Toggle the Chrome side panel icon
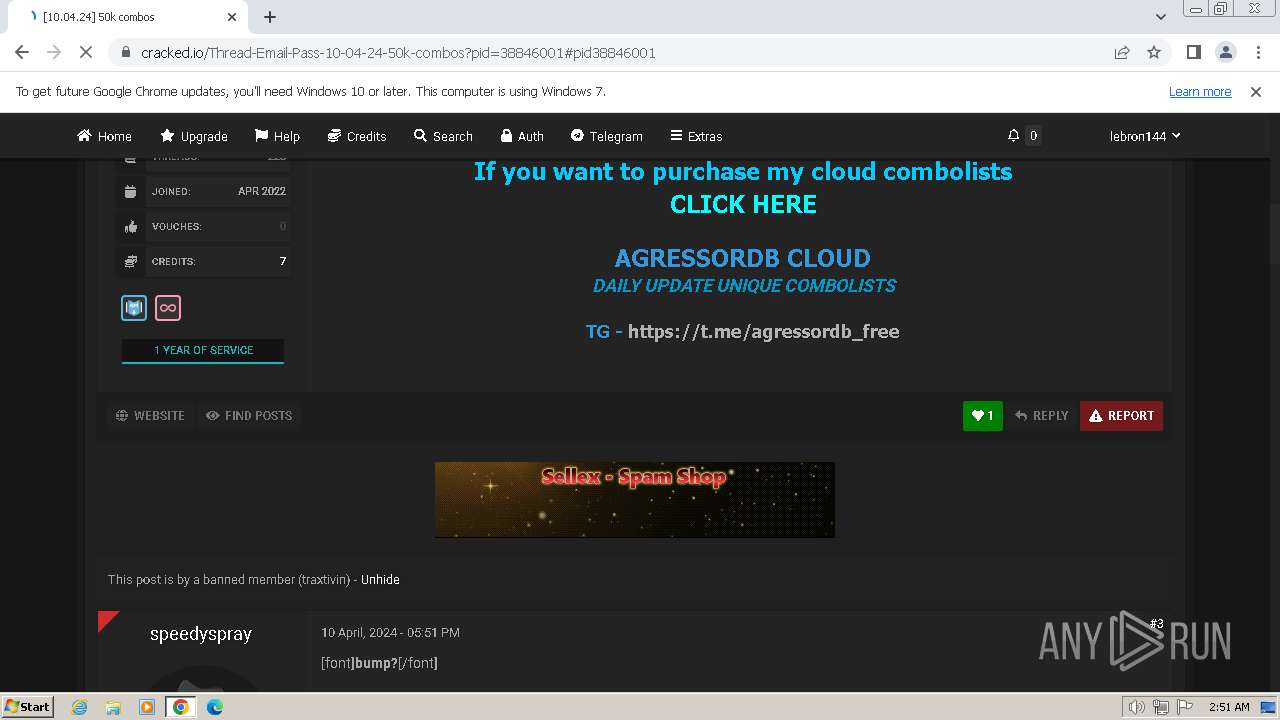The width and height of the screenshot is (1280, 720). point(1193,52)
